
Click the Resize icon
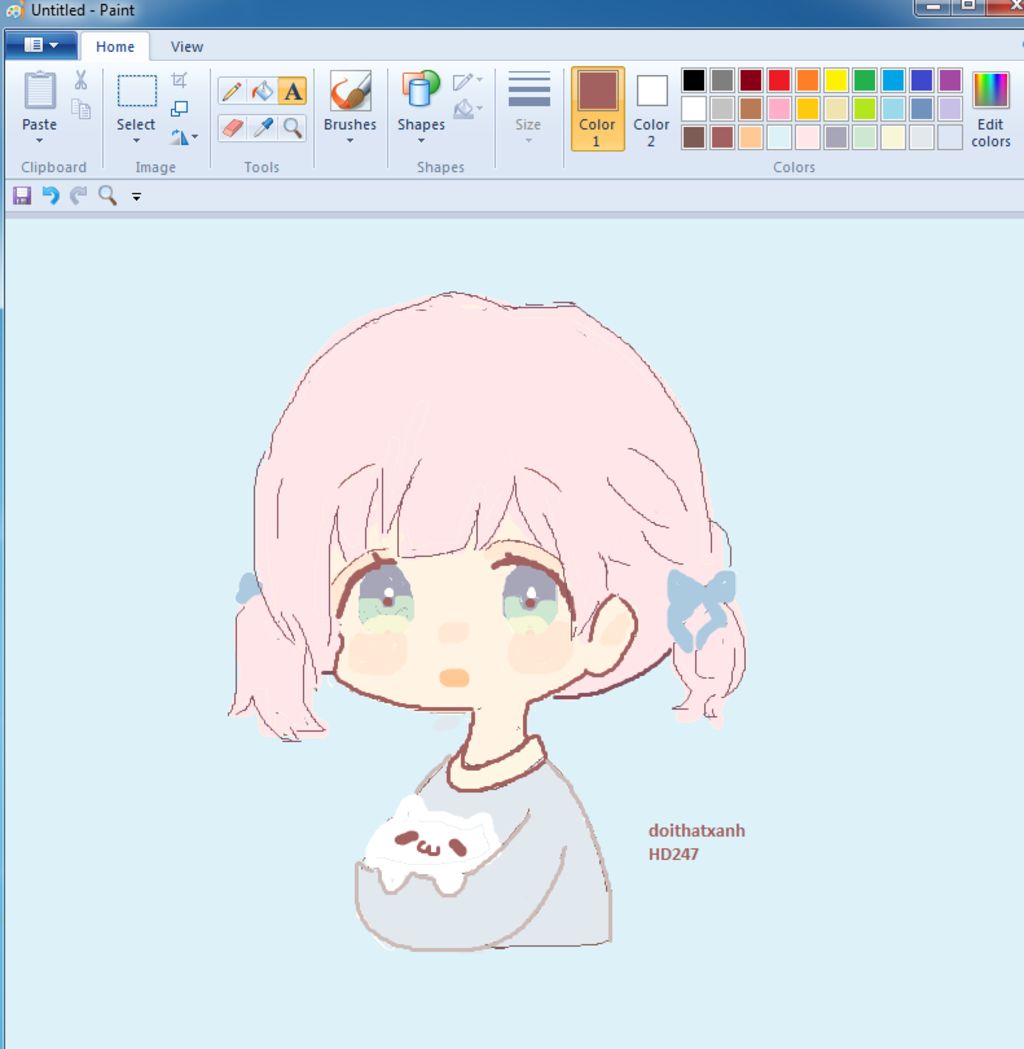pos(179,108)
